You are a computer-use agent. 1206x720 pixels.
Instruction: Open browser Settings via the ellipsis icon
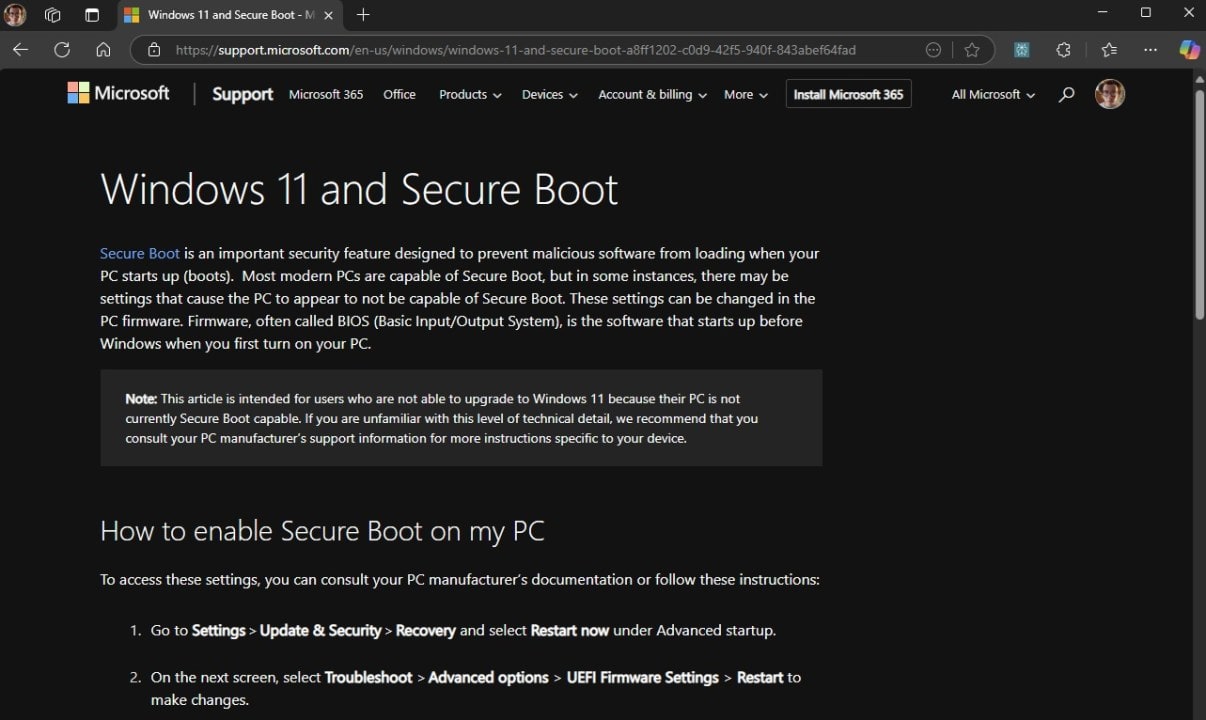click(1150, 49)
